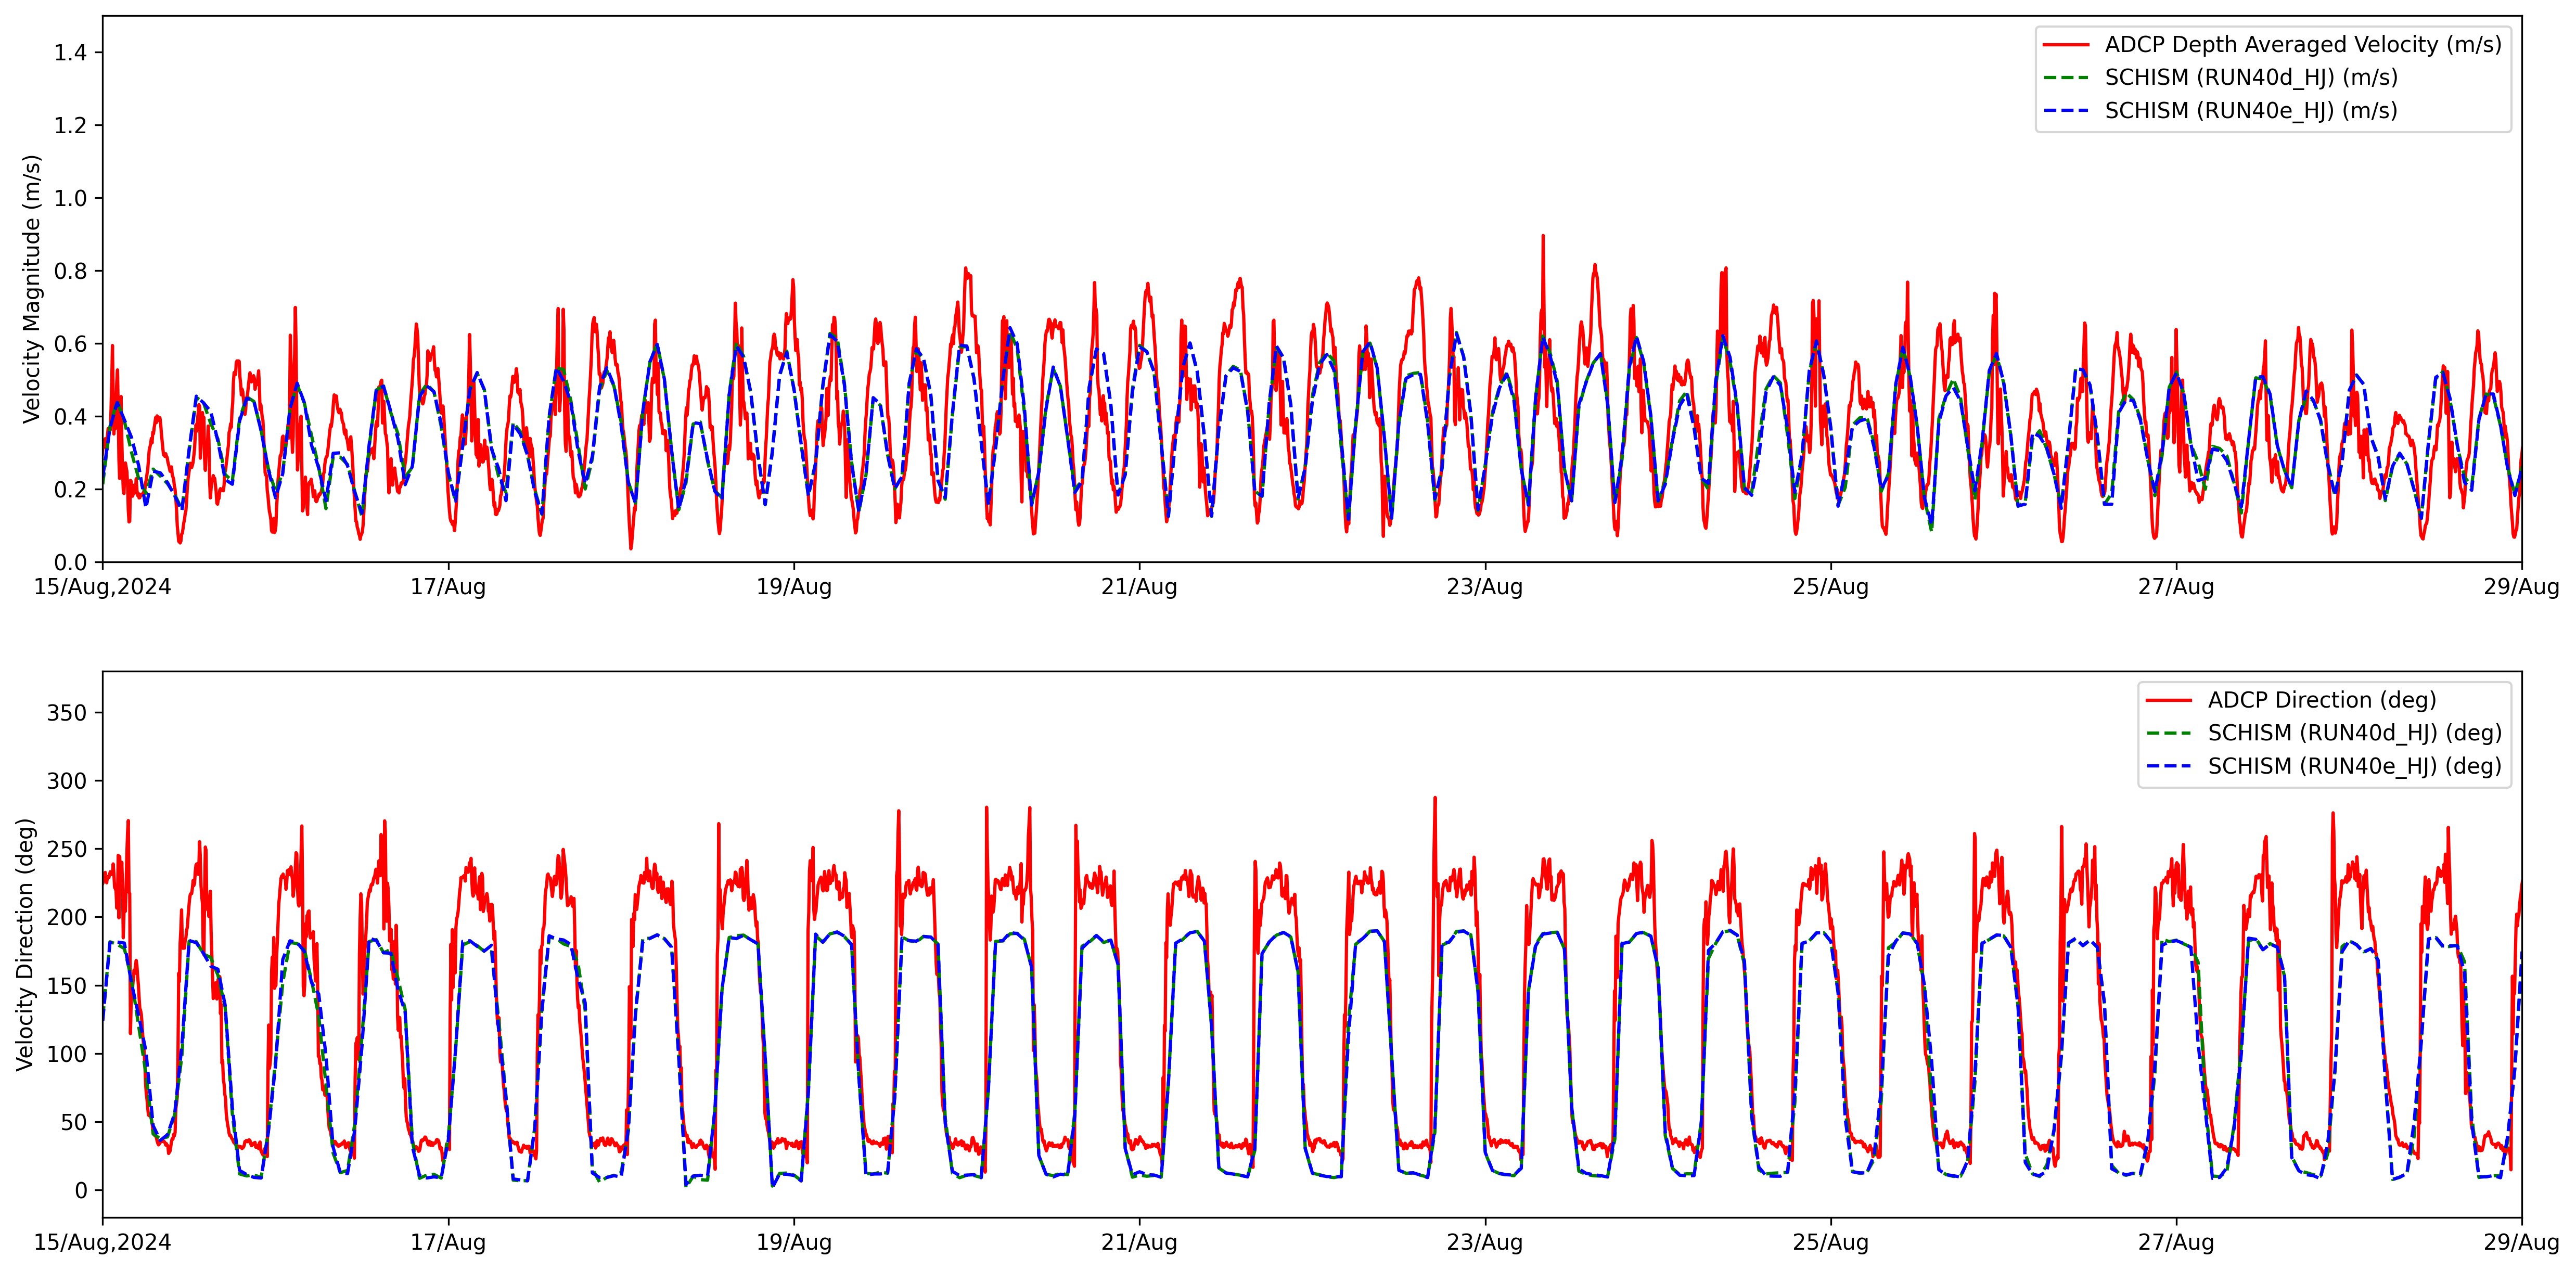Image resolution: width=2576 pixels, height=1270 pixels.
Task: Click the ADCP Direction (deg) legend label
Action: coord(2322,700)
